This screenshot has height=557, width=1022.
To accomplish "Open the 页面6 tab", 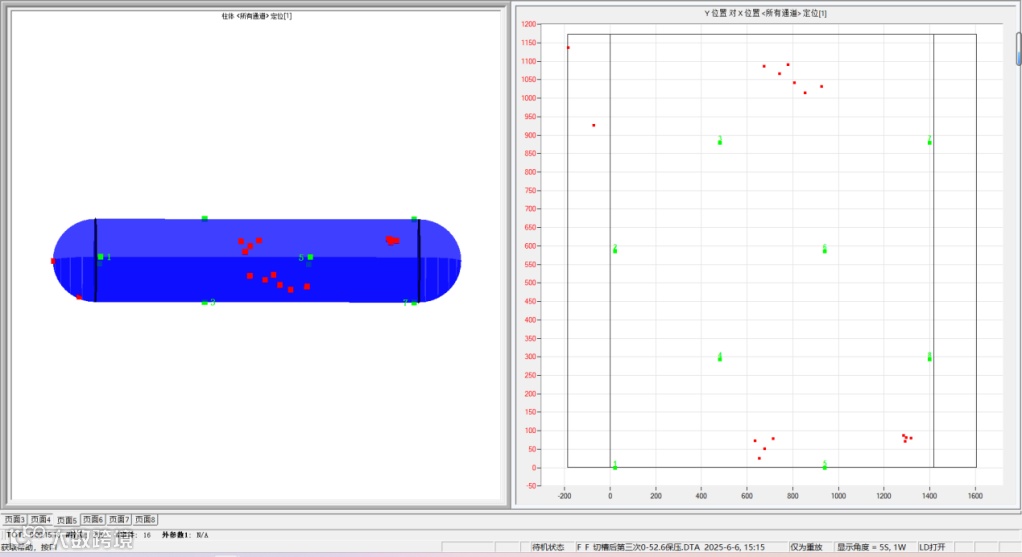I will click(93, 519).
